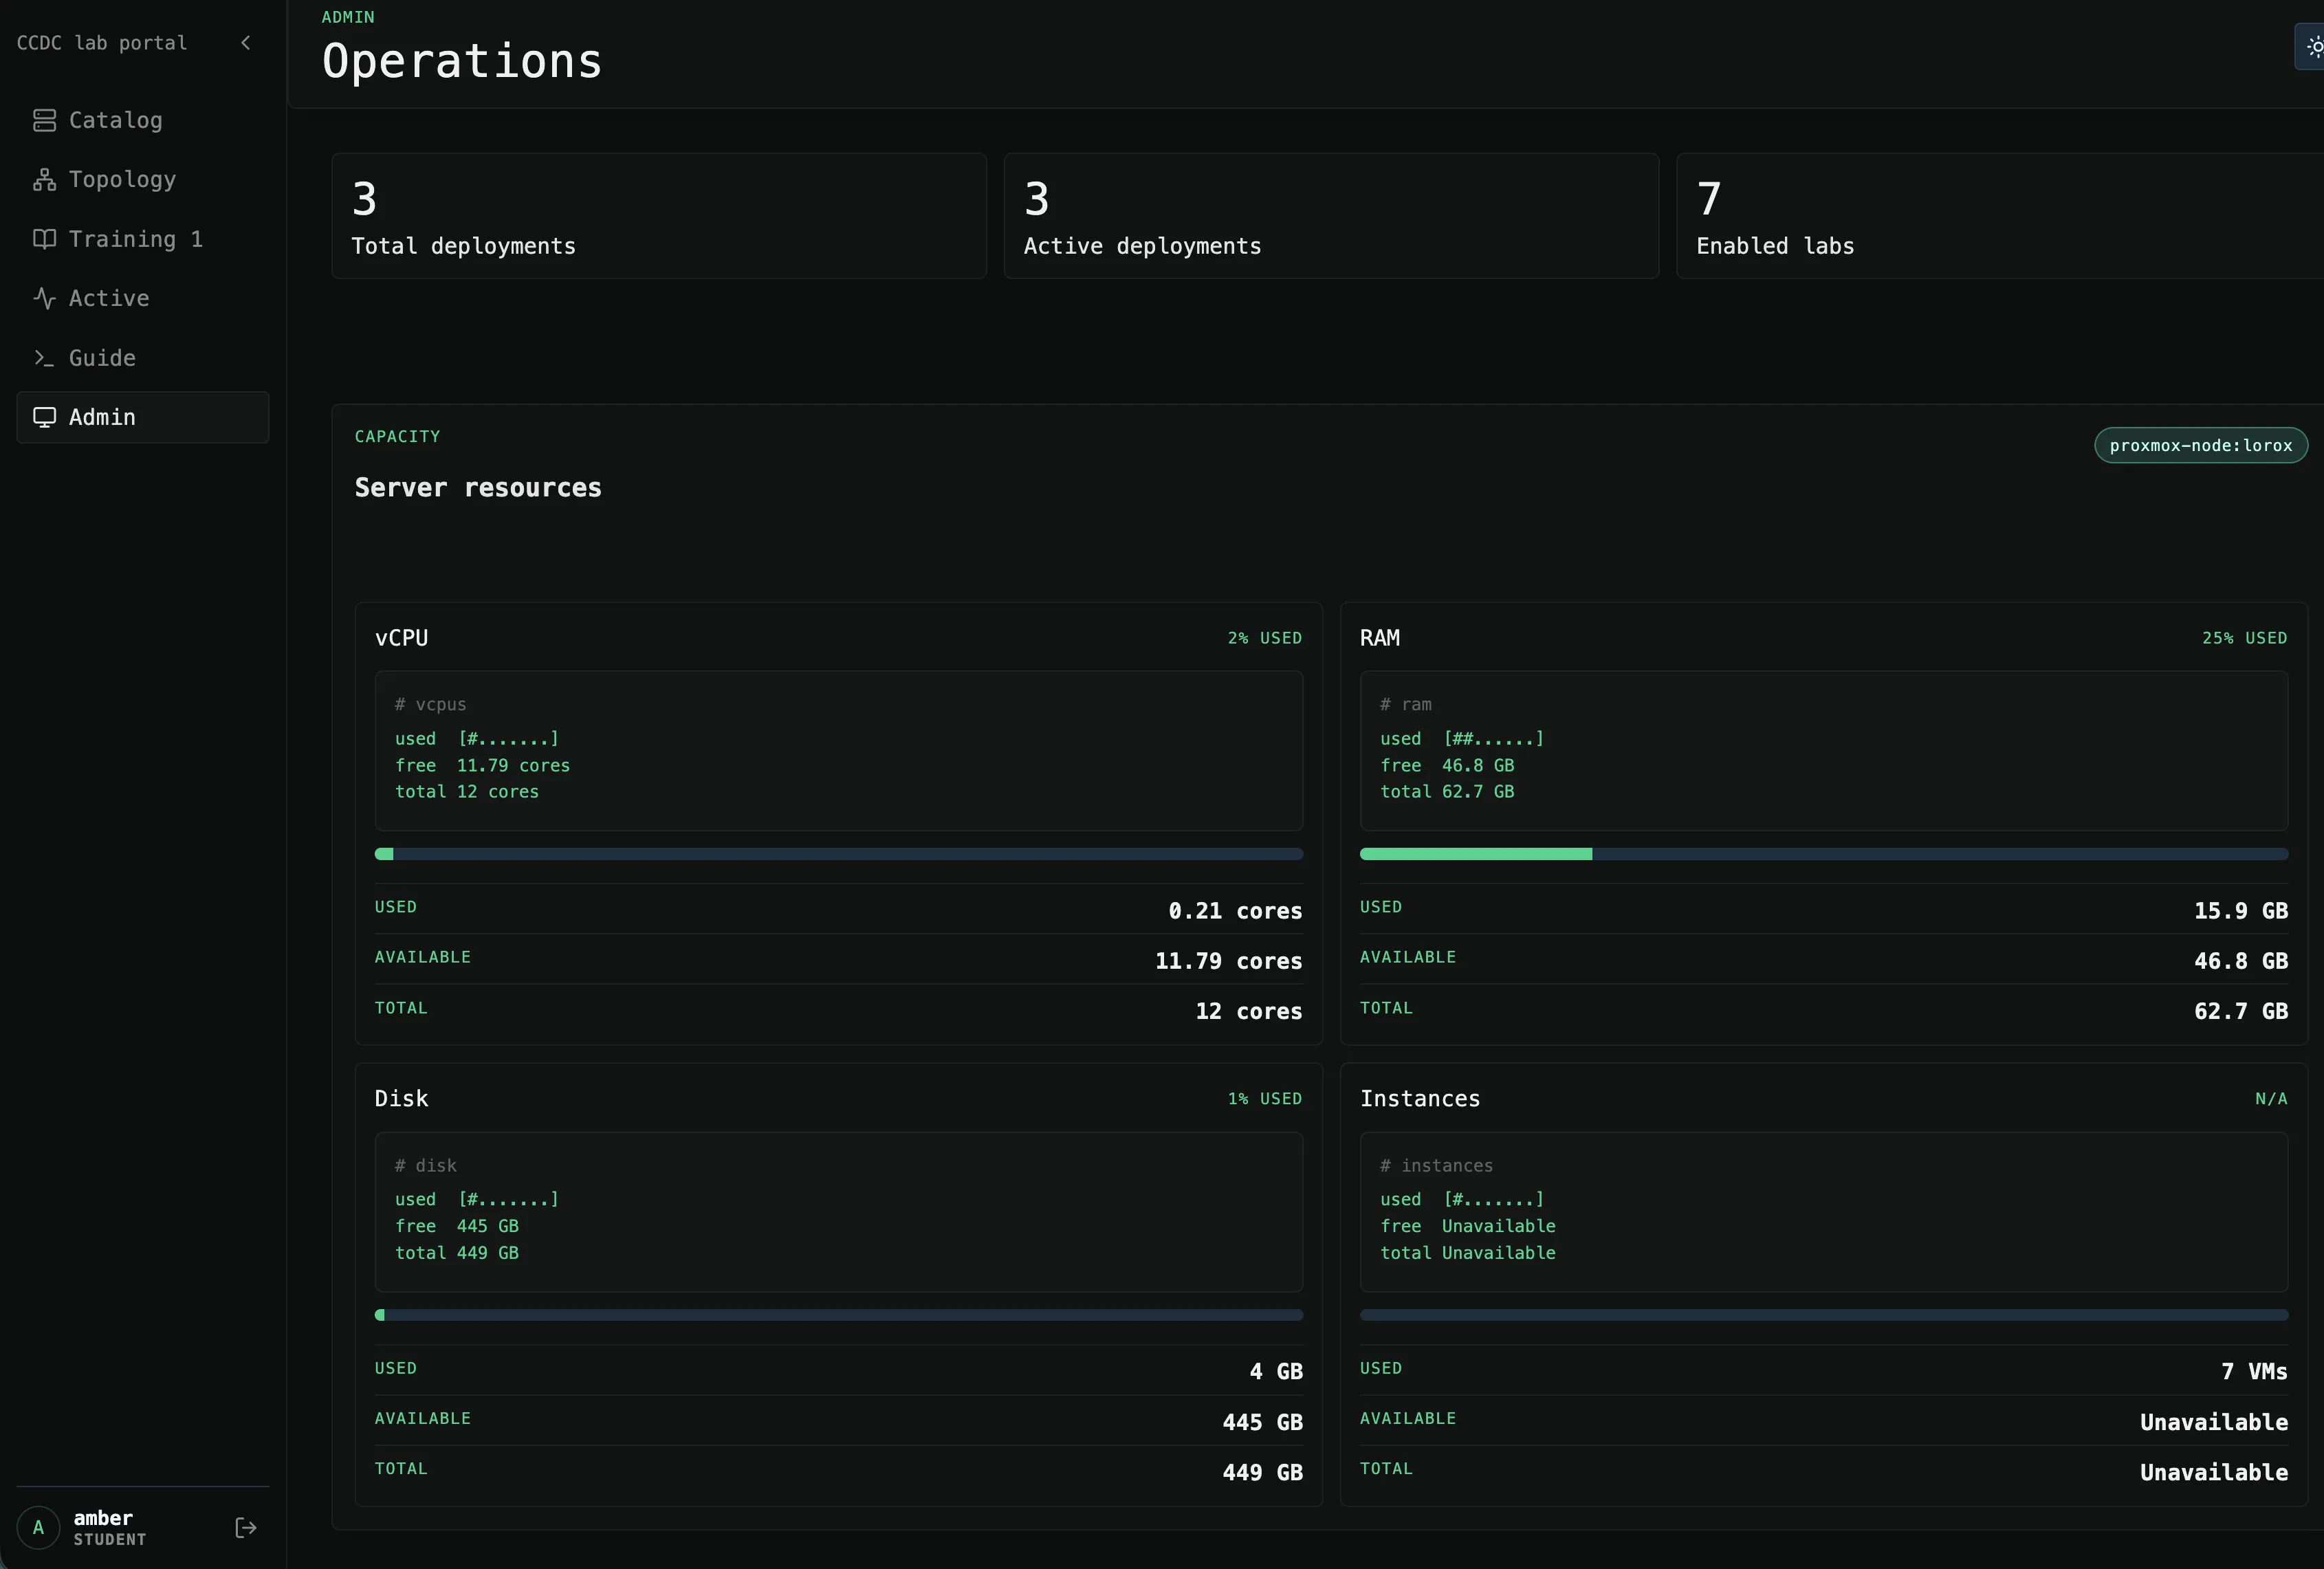The width and height of the screenshot is (2324, 1569).
Task: Click the 2% USED label
Action: [x=1265, y=638]
